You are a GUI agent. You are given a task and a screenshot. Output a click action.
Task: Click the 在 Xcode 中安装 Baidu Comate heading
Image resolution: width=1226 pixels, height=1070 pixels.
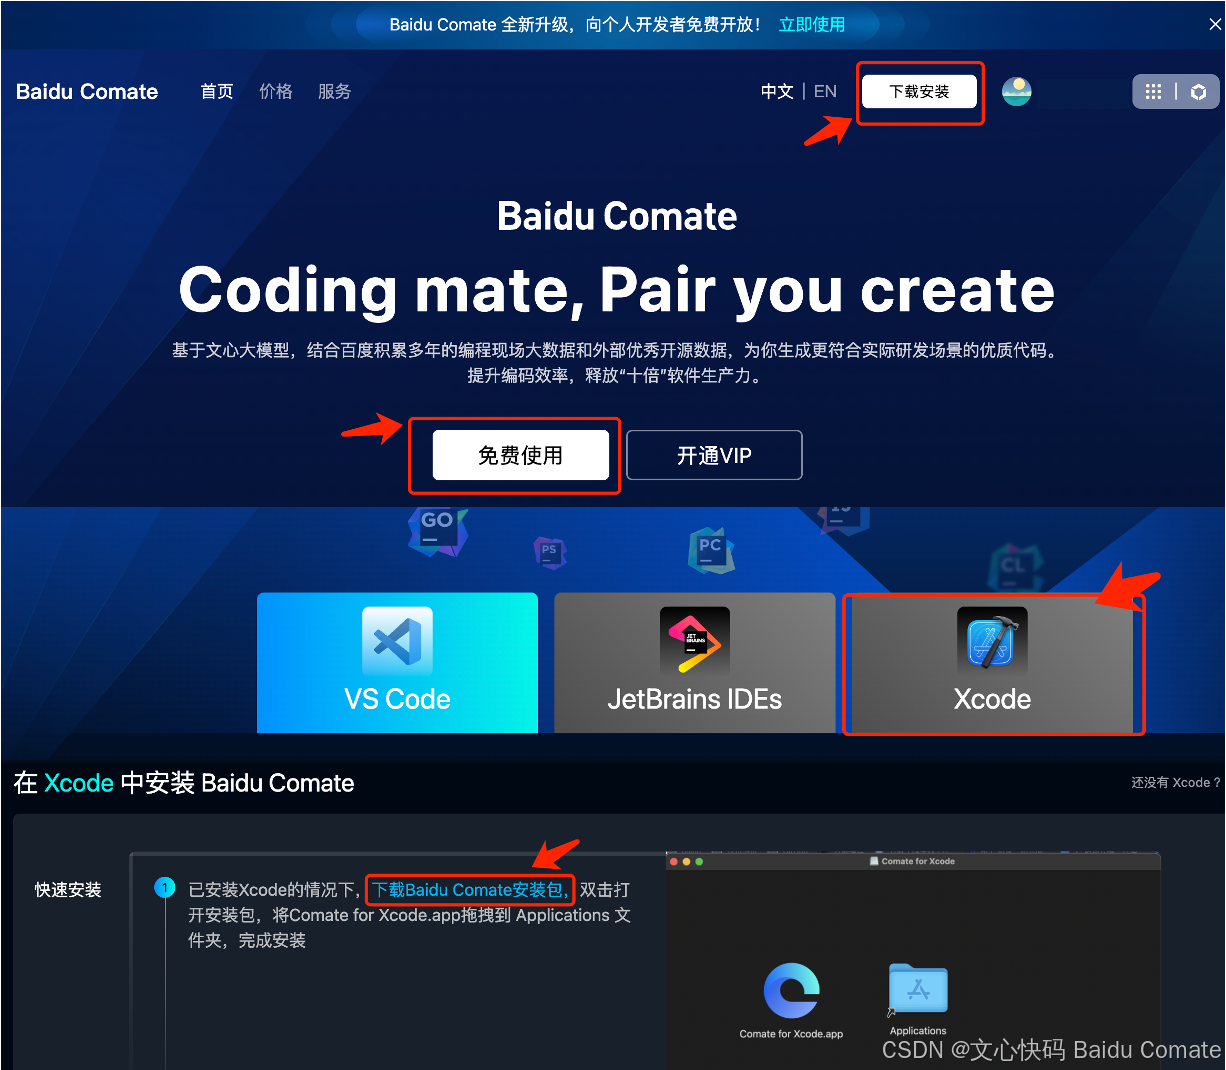(184, 783)
